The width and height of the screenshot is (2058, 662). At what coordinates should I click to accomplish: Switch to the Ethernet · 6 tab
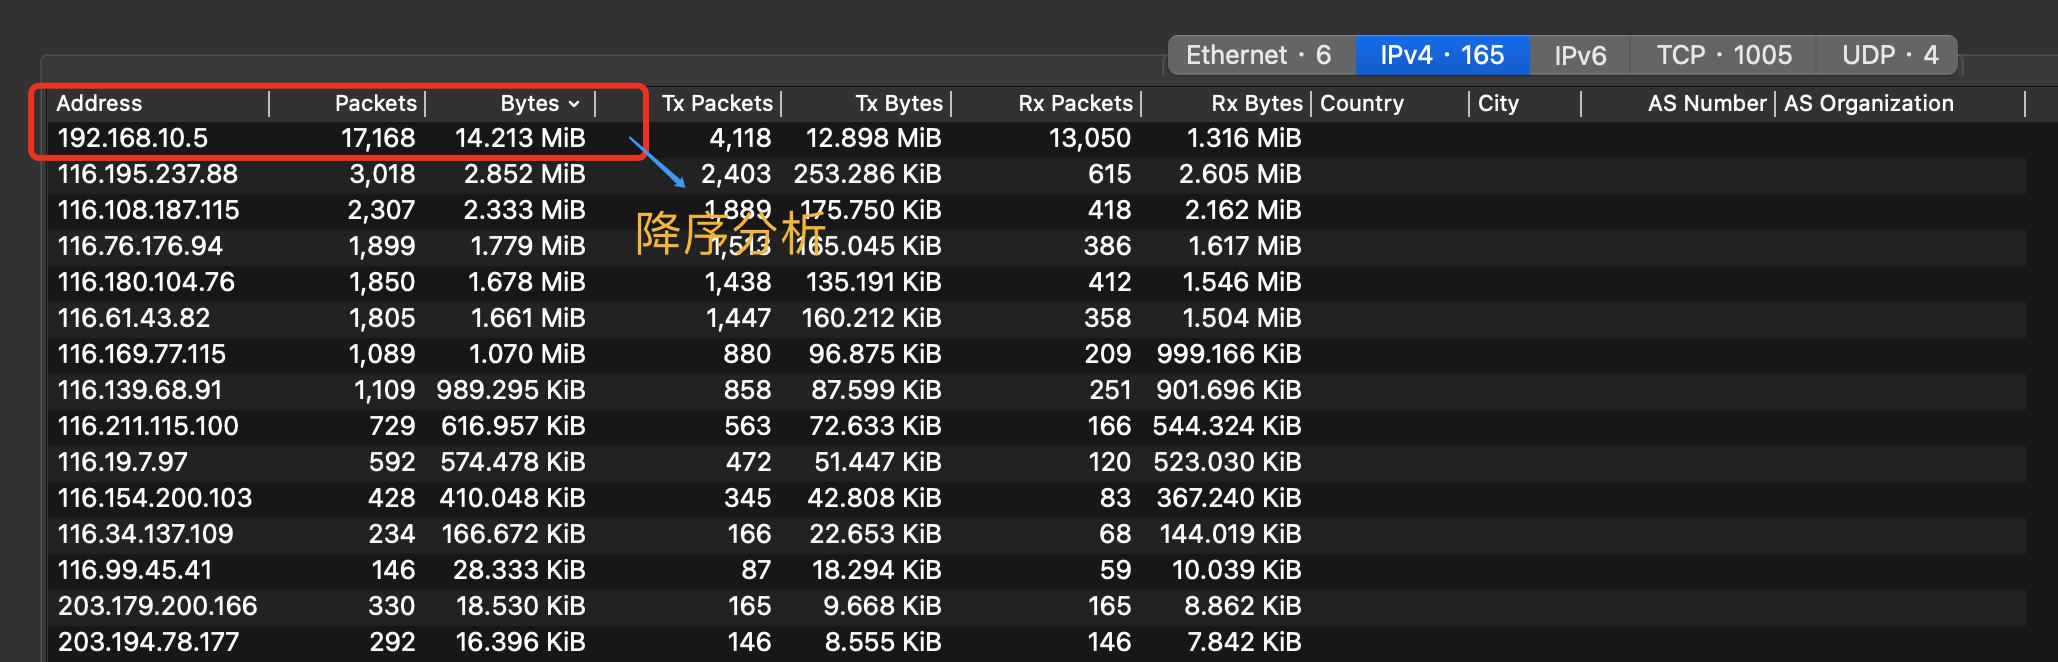[x=1258, y=55]
